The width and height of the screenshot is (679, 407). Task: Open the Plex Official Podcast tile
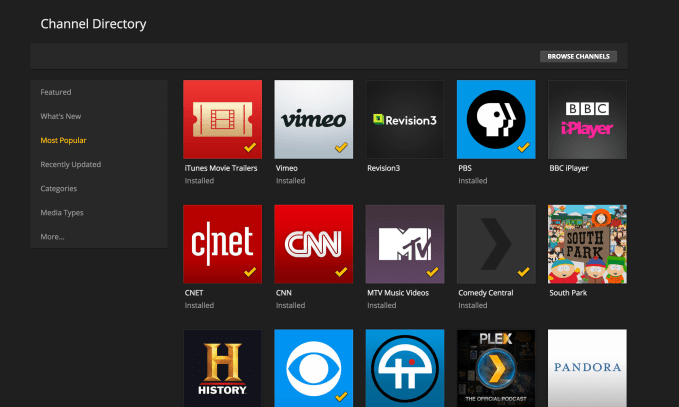coord(496,368)
